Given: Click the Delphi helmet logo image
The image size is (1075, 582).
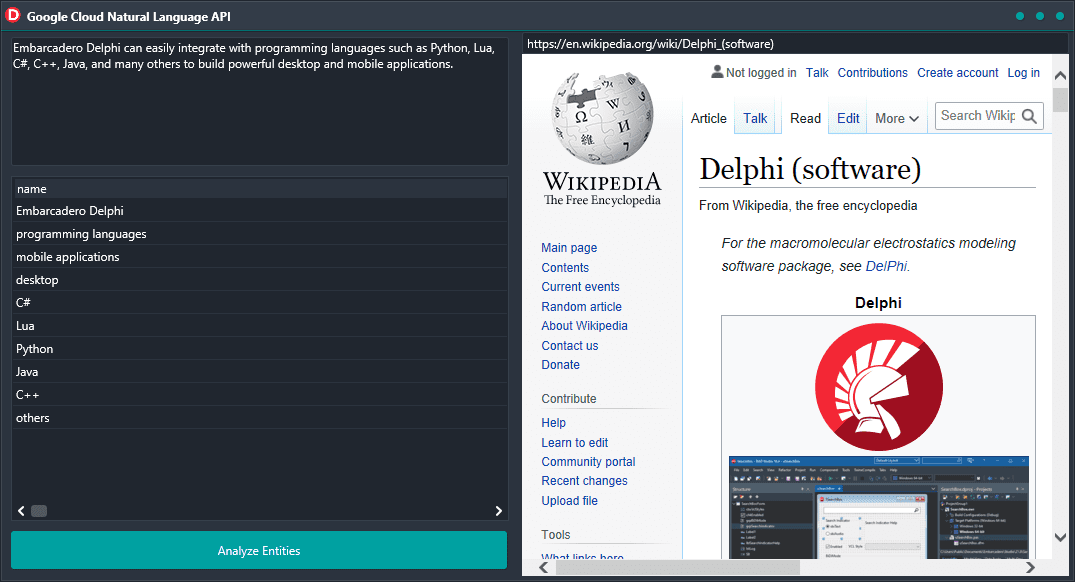Looking at the screenshot, I should 878,387.
